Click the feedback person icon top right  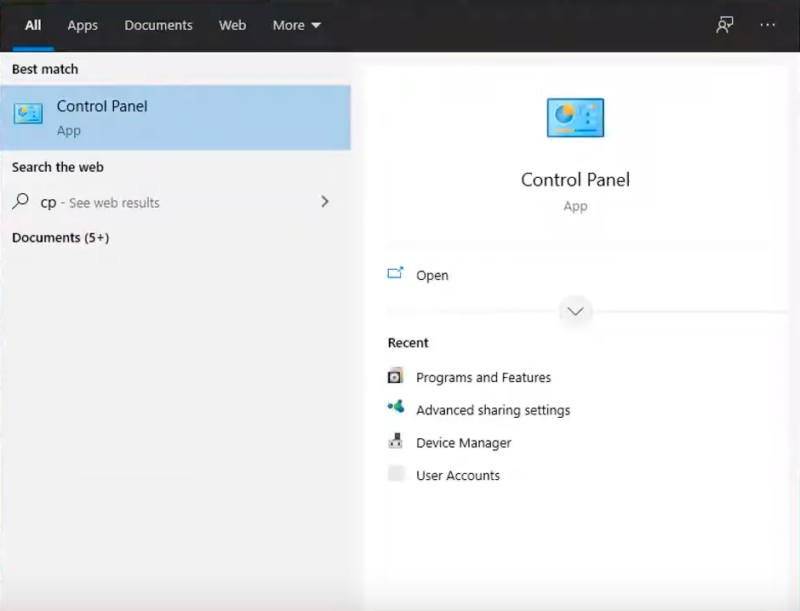[723, 25]
